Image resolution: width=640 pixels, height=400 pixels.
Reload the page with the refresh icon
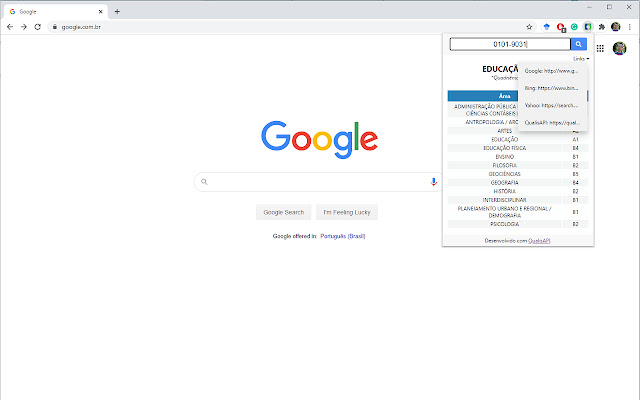38,27
